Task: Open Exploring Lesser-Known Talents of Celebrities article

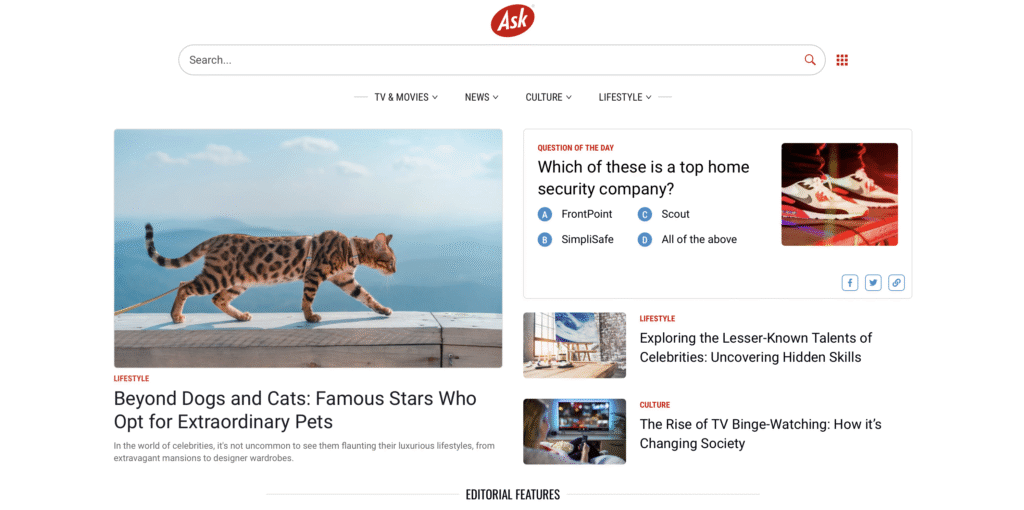Action: (x=756, y=347)
